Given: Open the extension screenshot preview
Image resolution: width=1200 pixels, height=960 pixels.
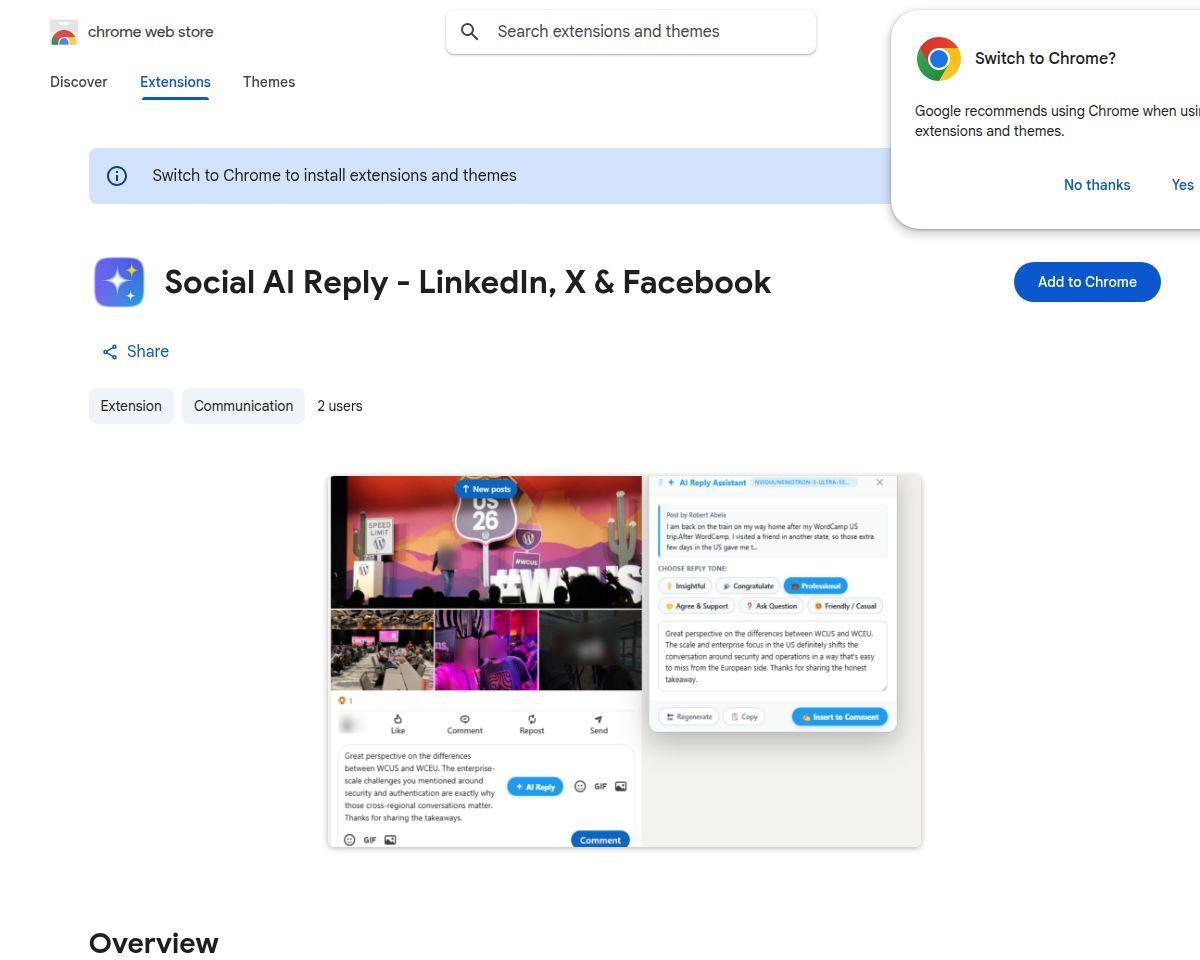Looking at the screenshot, I should [x=625, y=661].
